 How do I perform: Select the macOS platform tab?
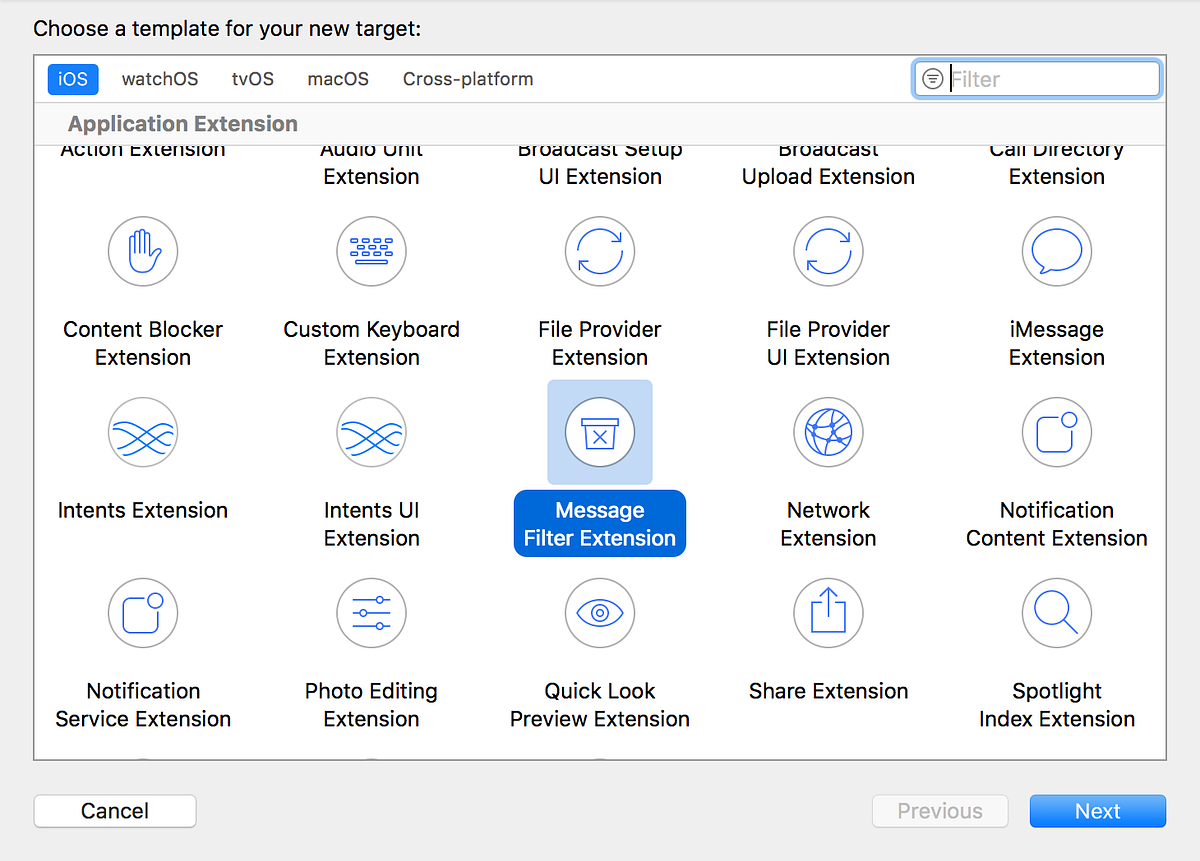click(338, 79)
